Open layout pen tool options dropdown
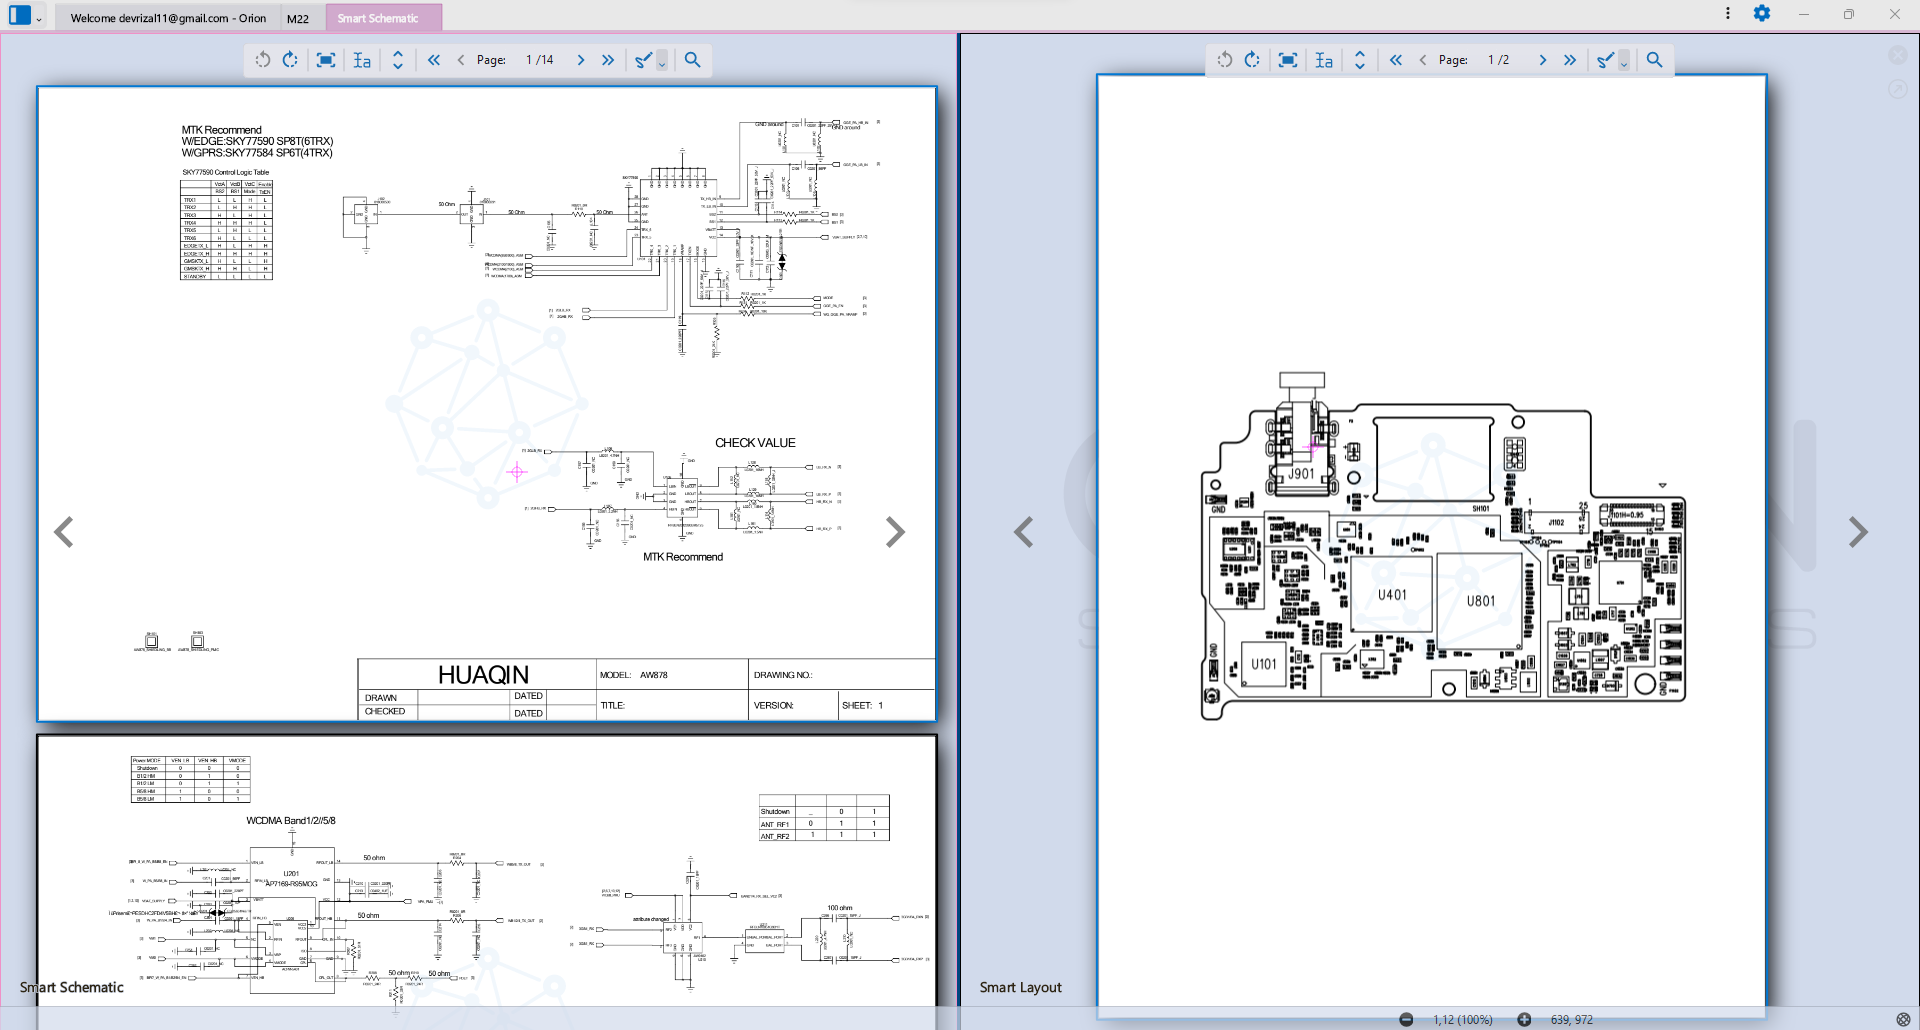The height and width of the screenshot is (1030, 1920). coord(1624,62)
